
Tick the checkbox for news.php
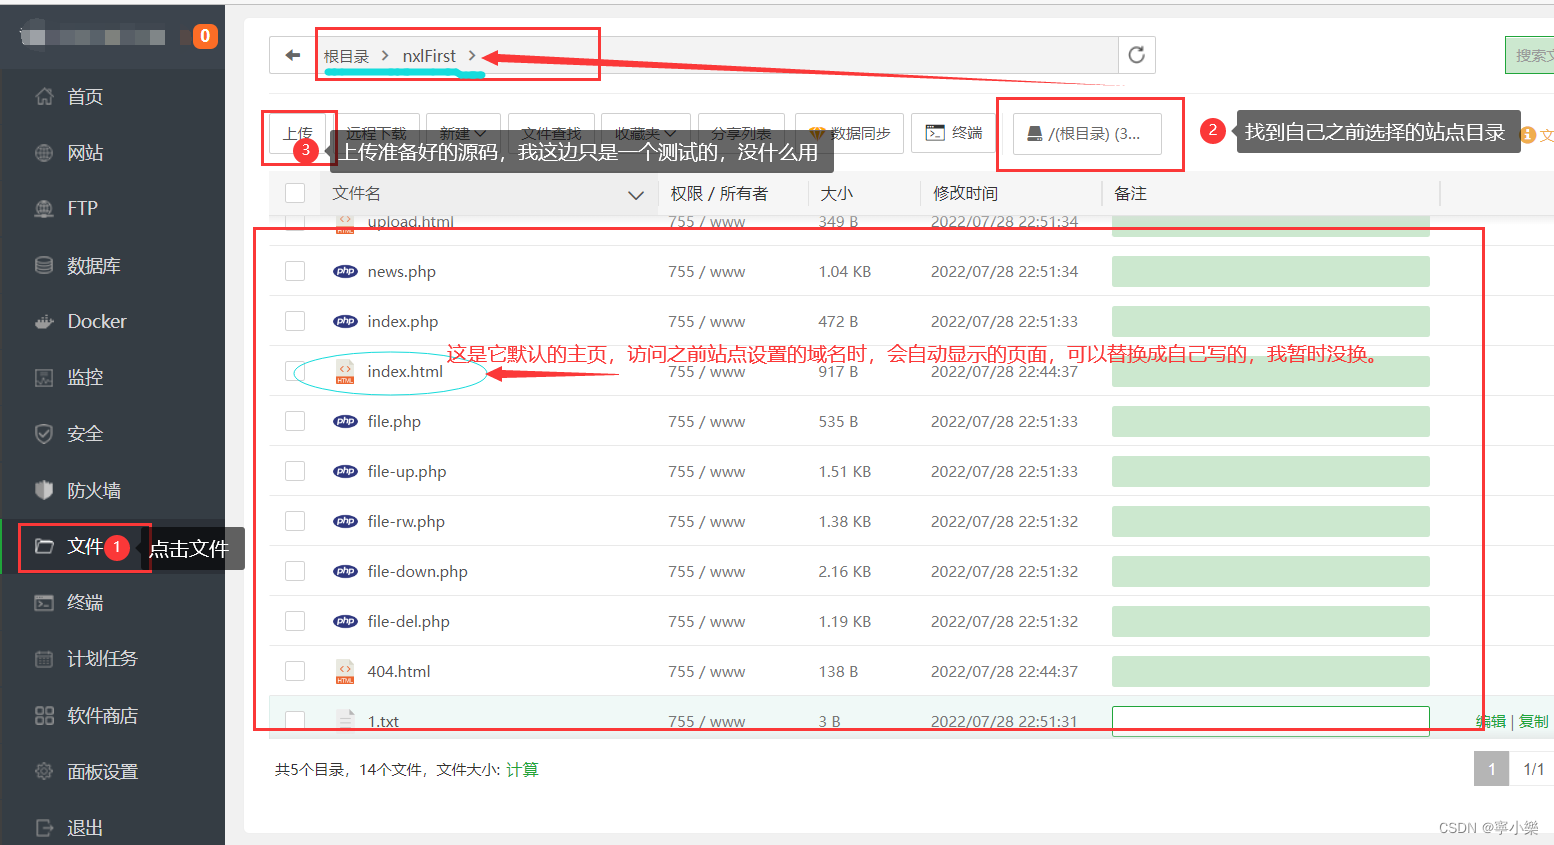coord(295,271)
